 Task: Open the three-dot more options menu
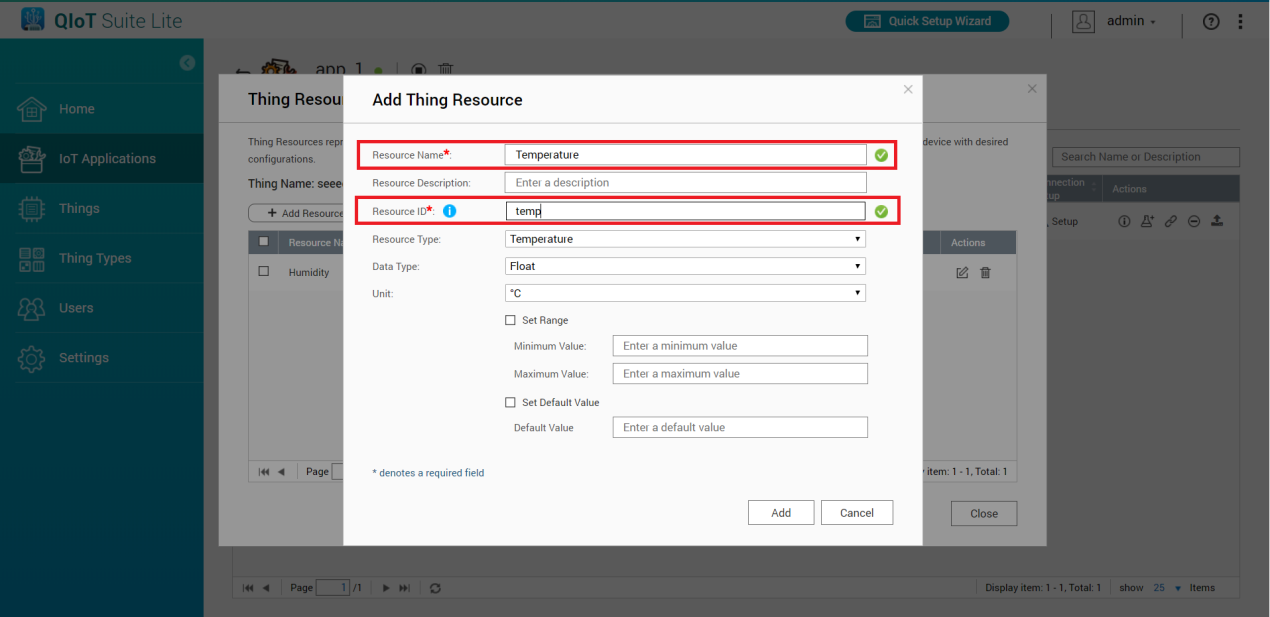(x=1241, y=22)
